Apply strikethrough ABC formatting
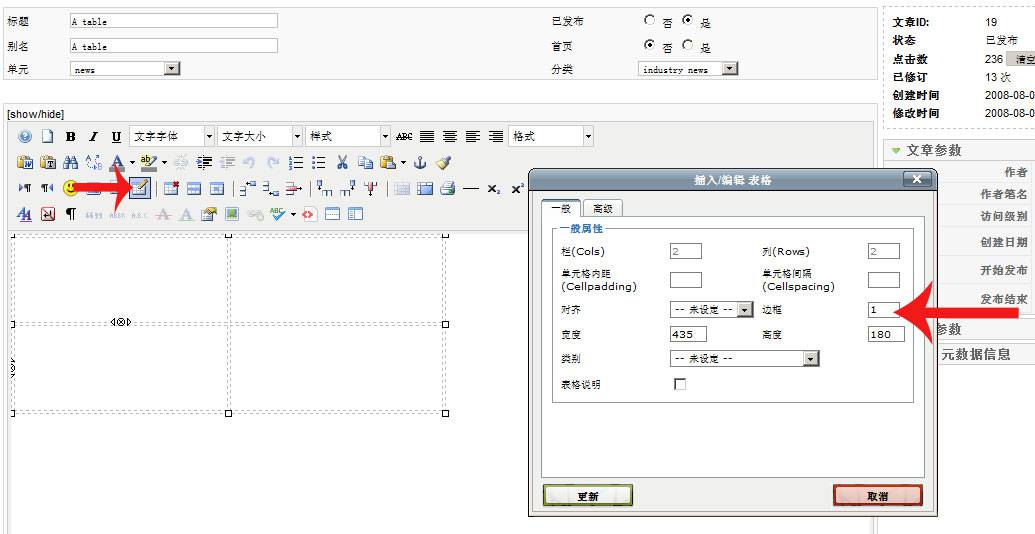This screenshot has width=1035, height=534. 404,137
